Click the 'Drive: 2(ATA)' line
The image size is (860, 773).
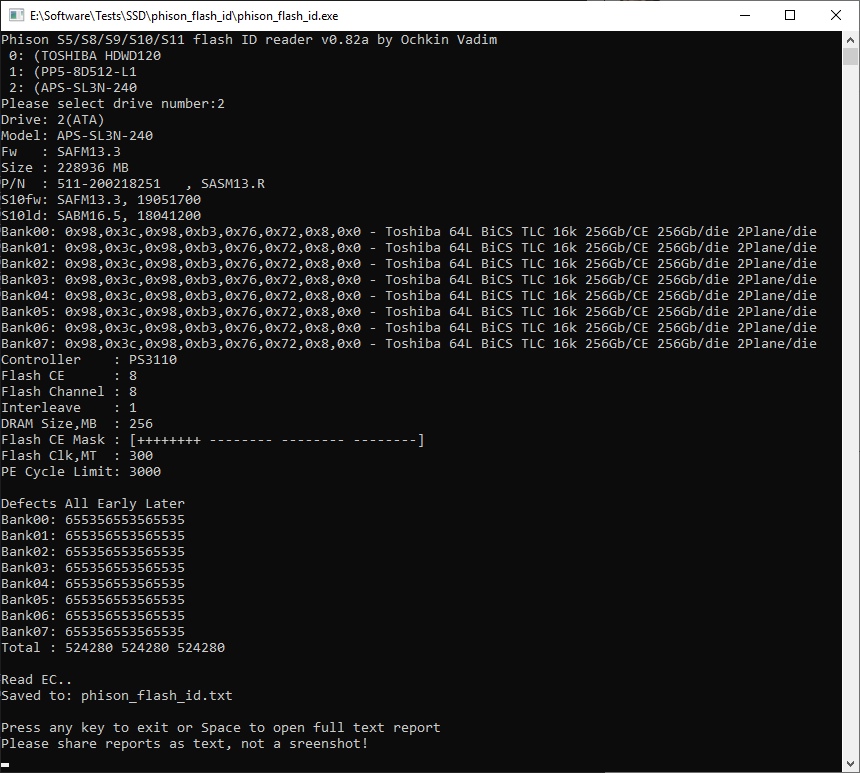click(53, 120)
